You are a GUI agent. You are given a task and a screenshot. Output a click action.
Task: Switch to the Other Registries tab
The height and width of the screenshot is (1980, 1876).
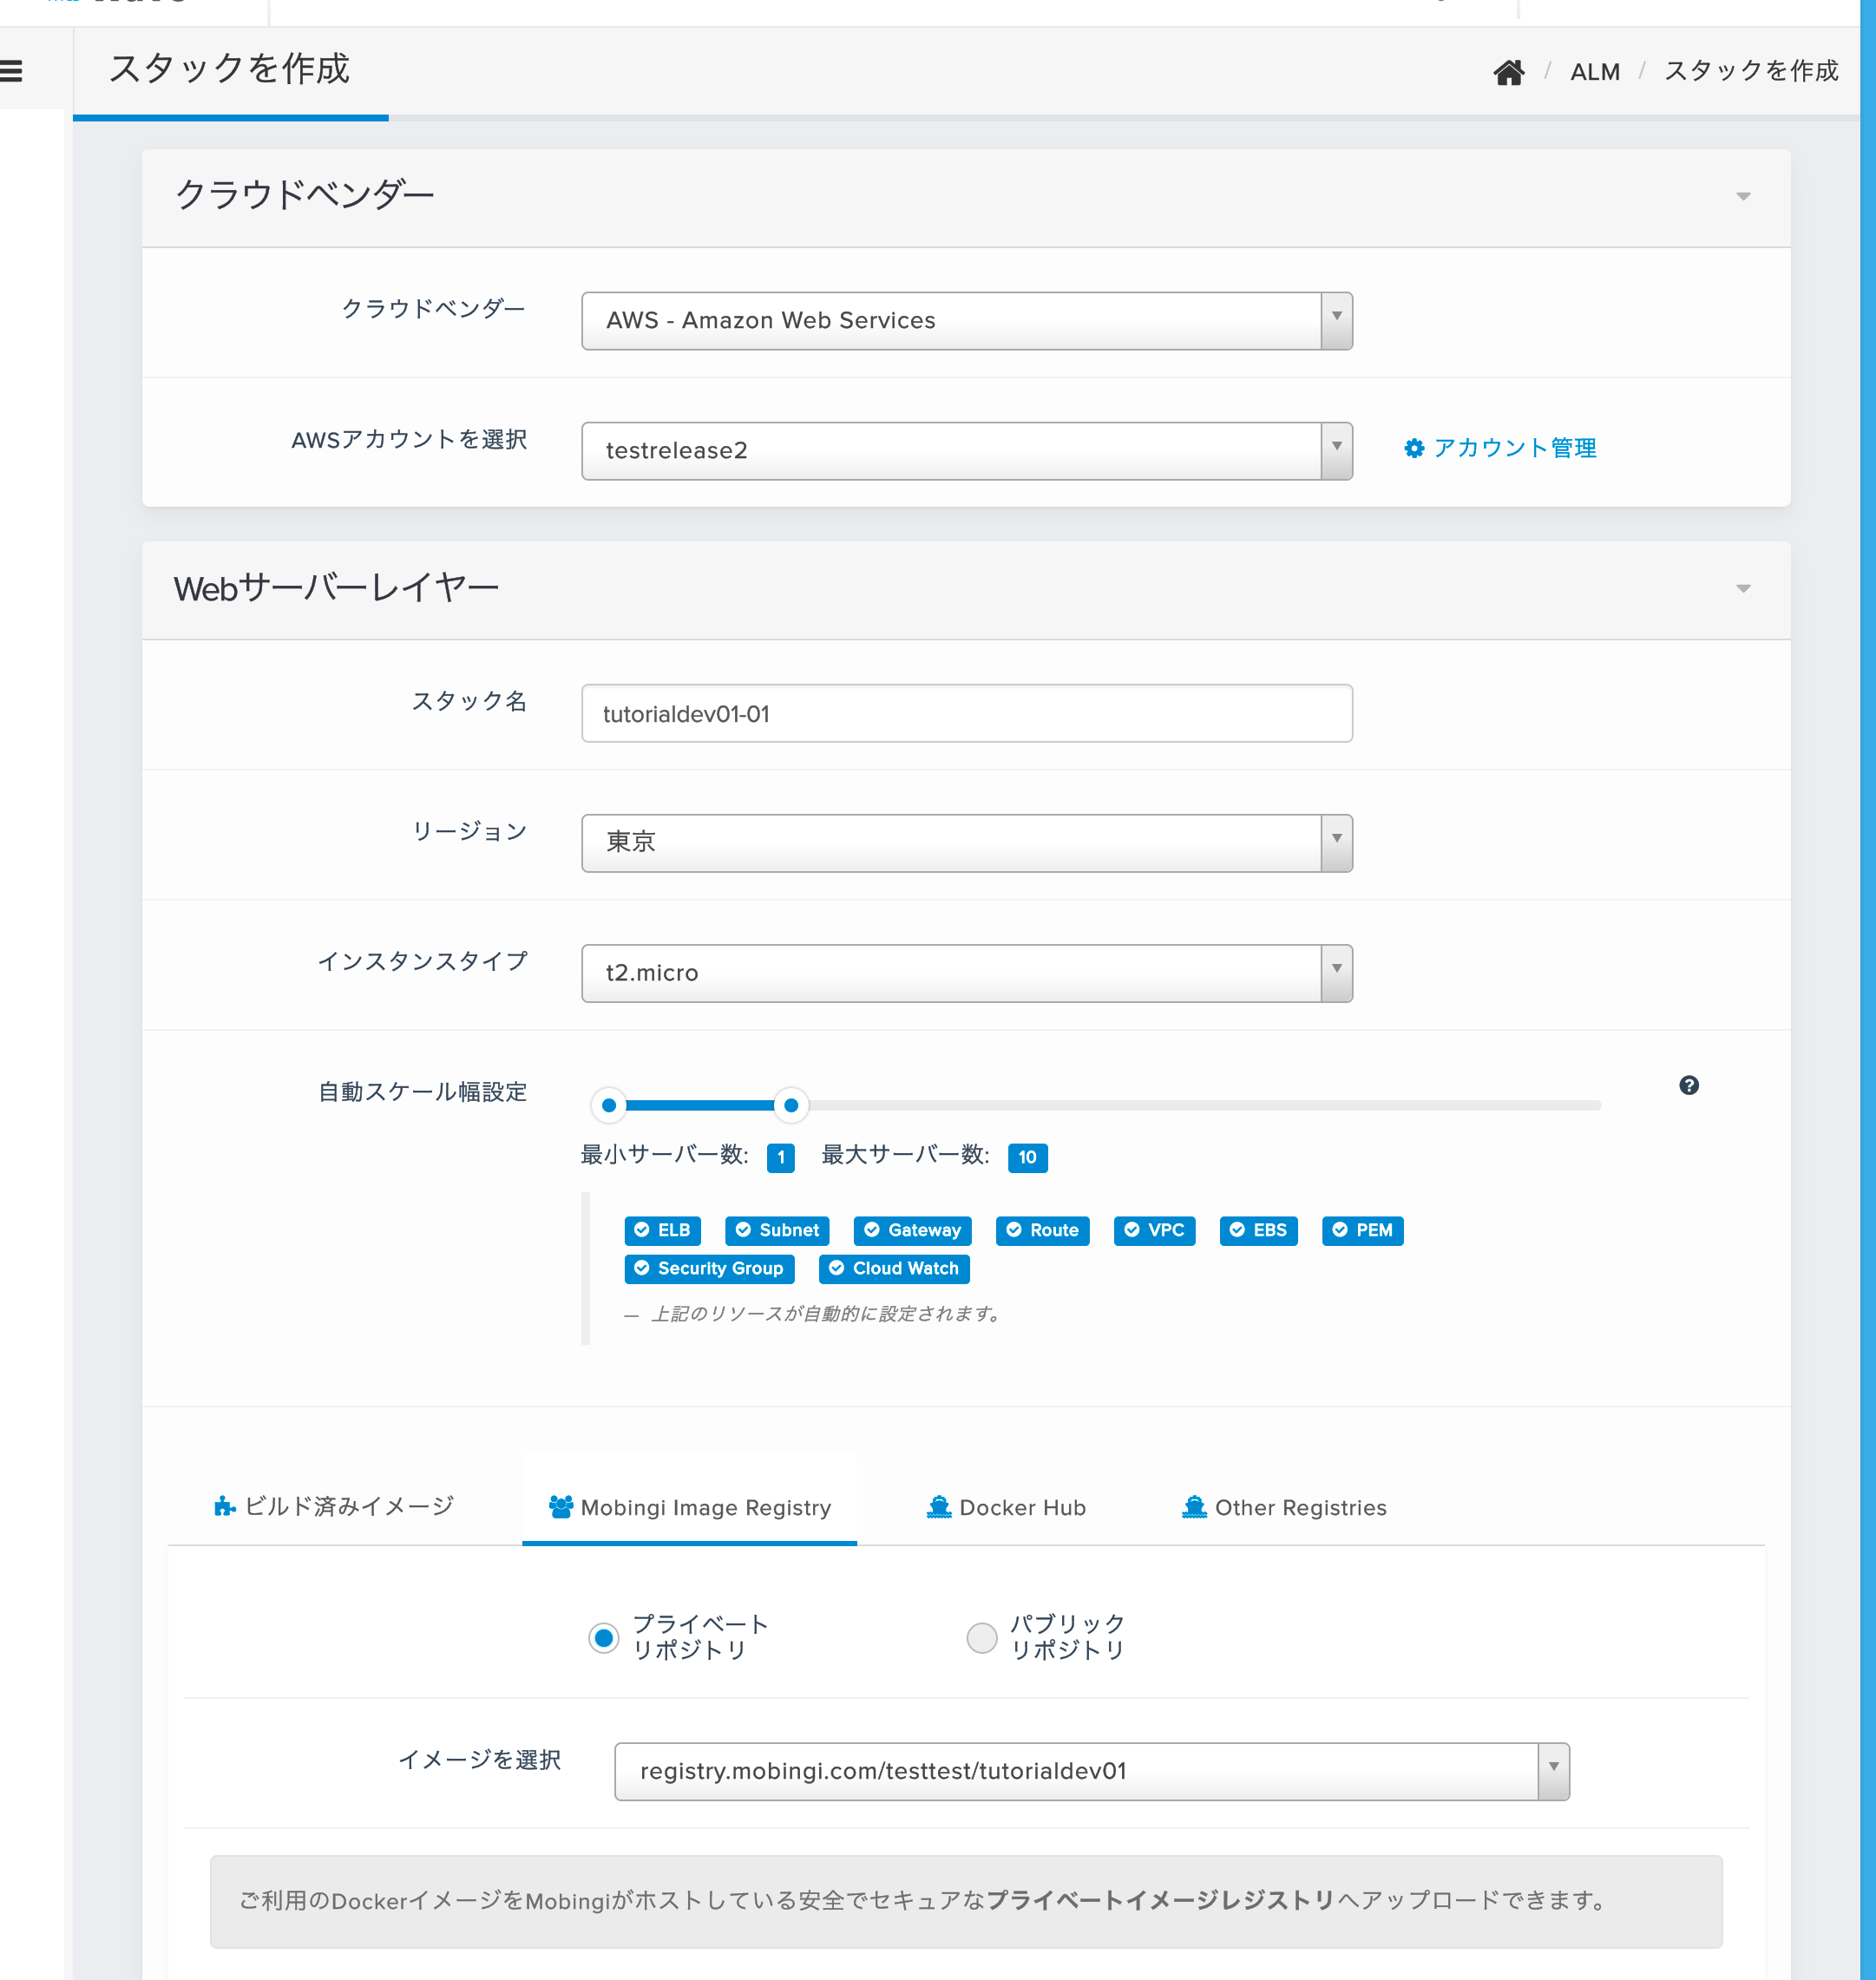point(1284,1507)
